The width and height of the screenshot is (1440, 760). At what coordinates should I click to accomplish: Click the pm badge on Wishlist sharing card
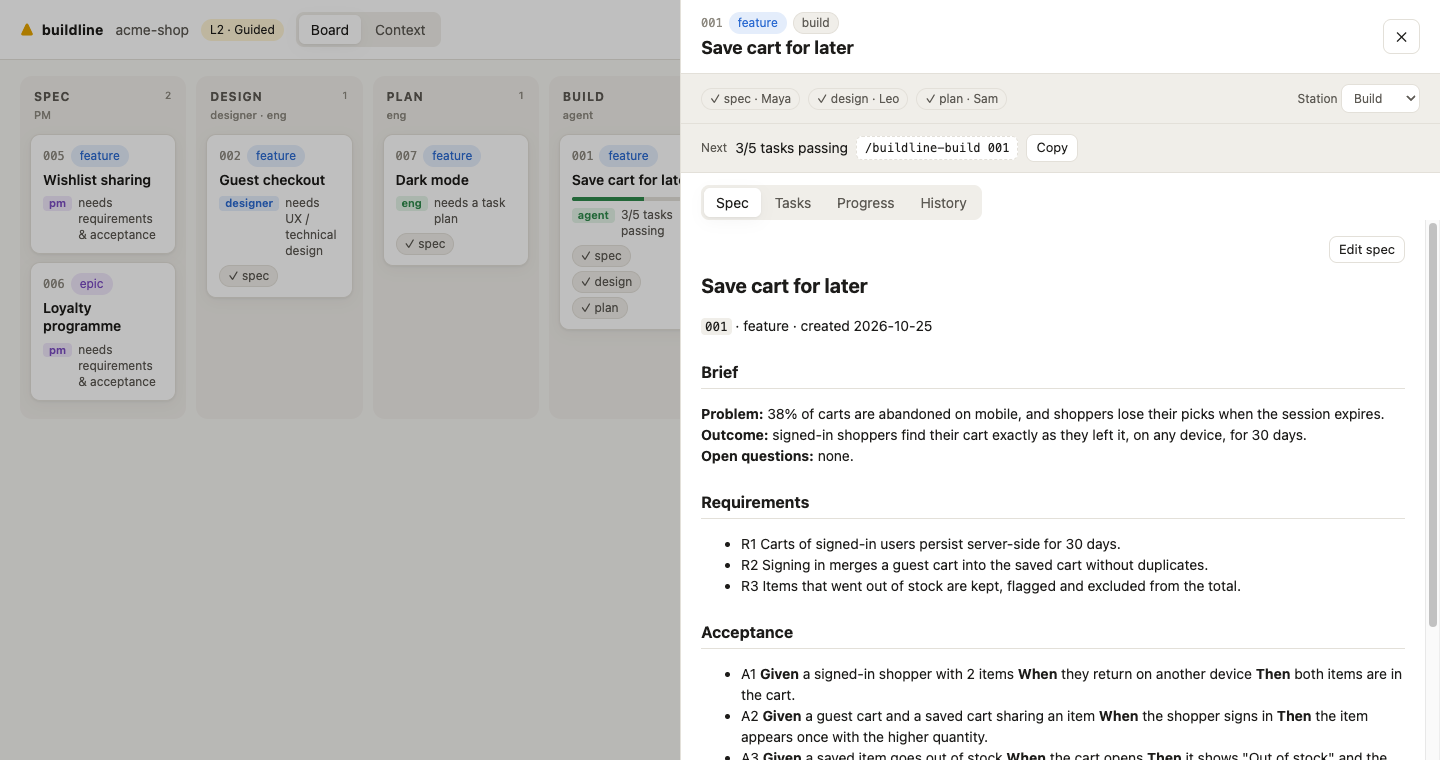click(x=57, y=204)
